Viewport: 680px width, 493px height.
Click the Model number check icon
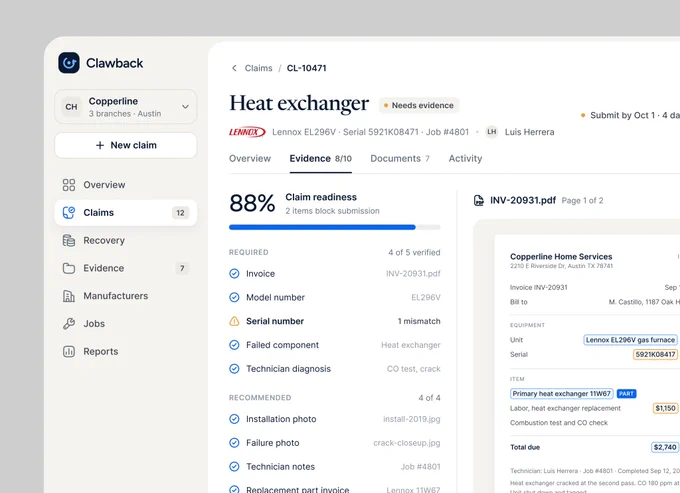coord(234,297)
